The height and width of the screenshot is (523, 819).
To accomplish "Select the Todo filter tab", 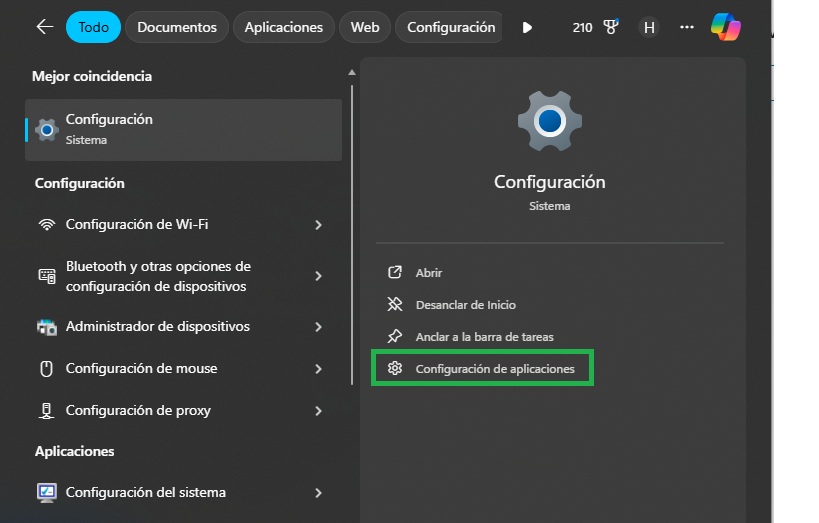I will click(93, 27).
